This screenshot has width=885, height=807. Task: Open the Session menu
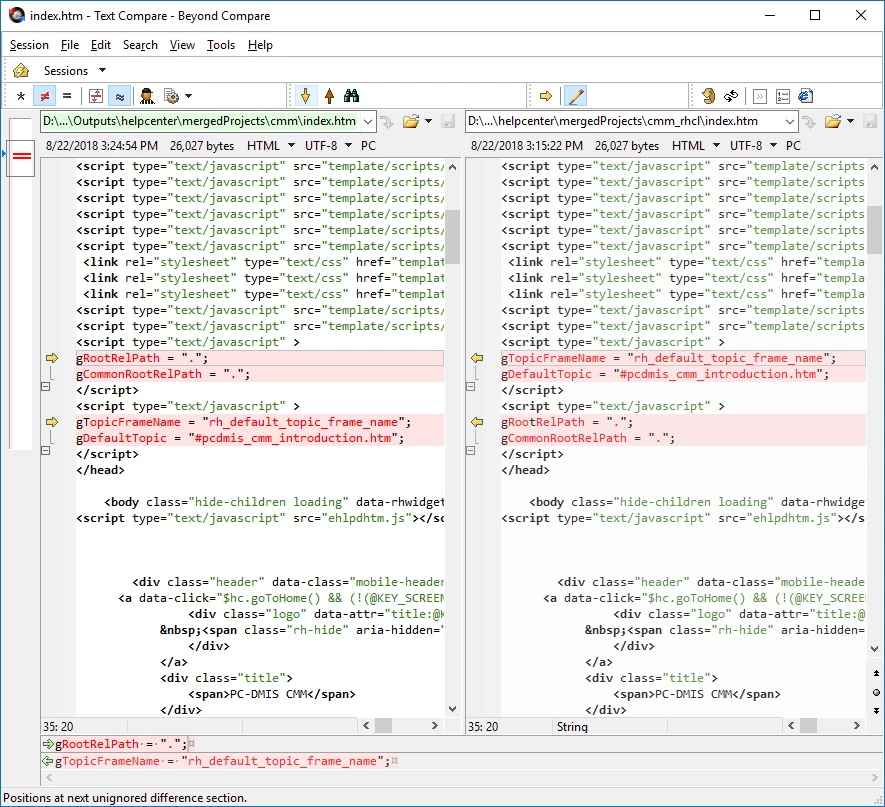tap(29, 45)
